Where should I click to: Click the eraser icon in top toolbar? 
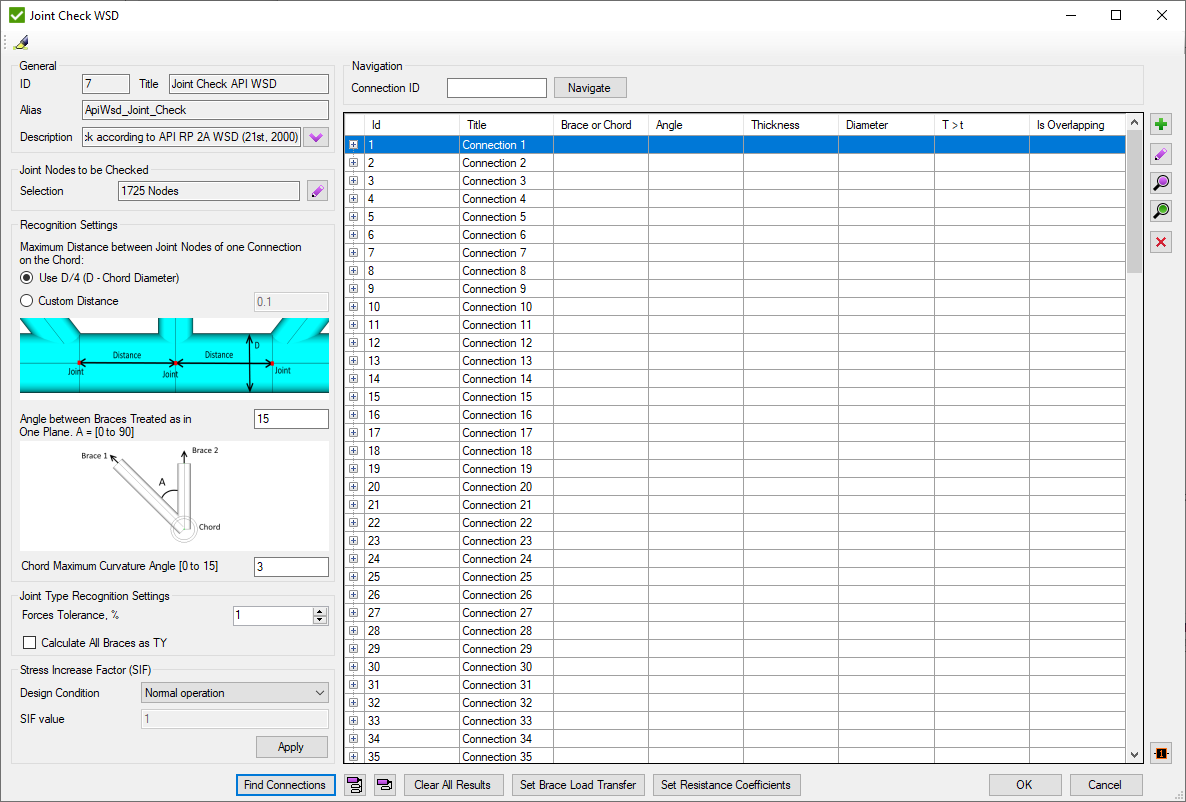tap(21, 42)
